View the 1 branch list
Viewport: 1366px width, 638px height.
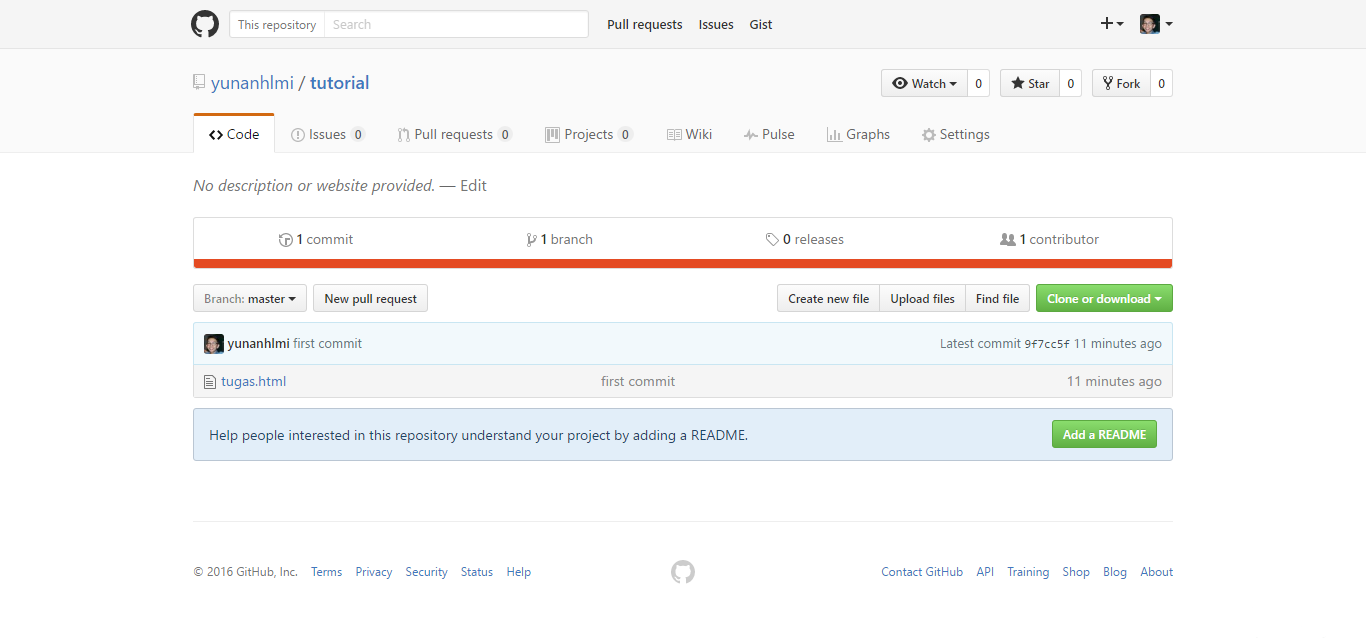(x=559, y=239)
